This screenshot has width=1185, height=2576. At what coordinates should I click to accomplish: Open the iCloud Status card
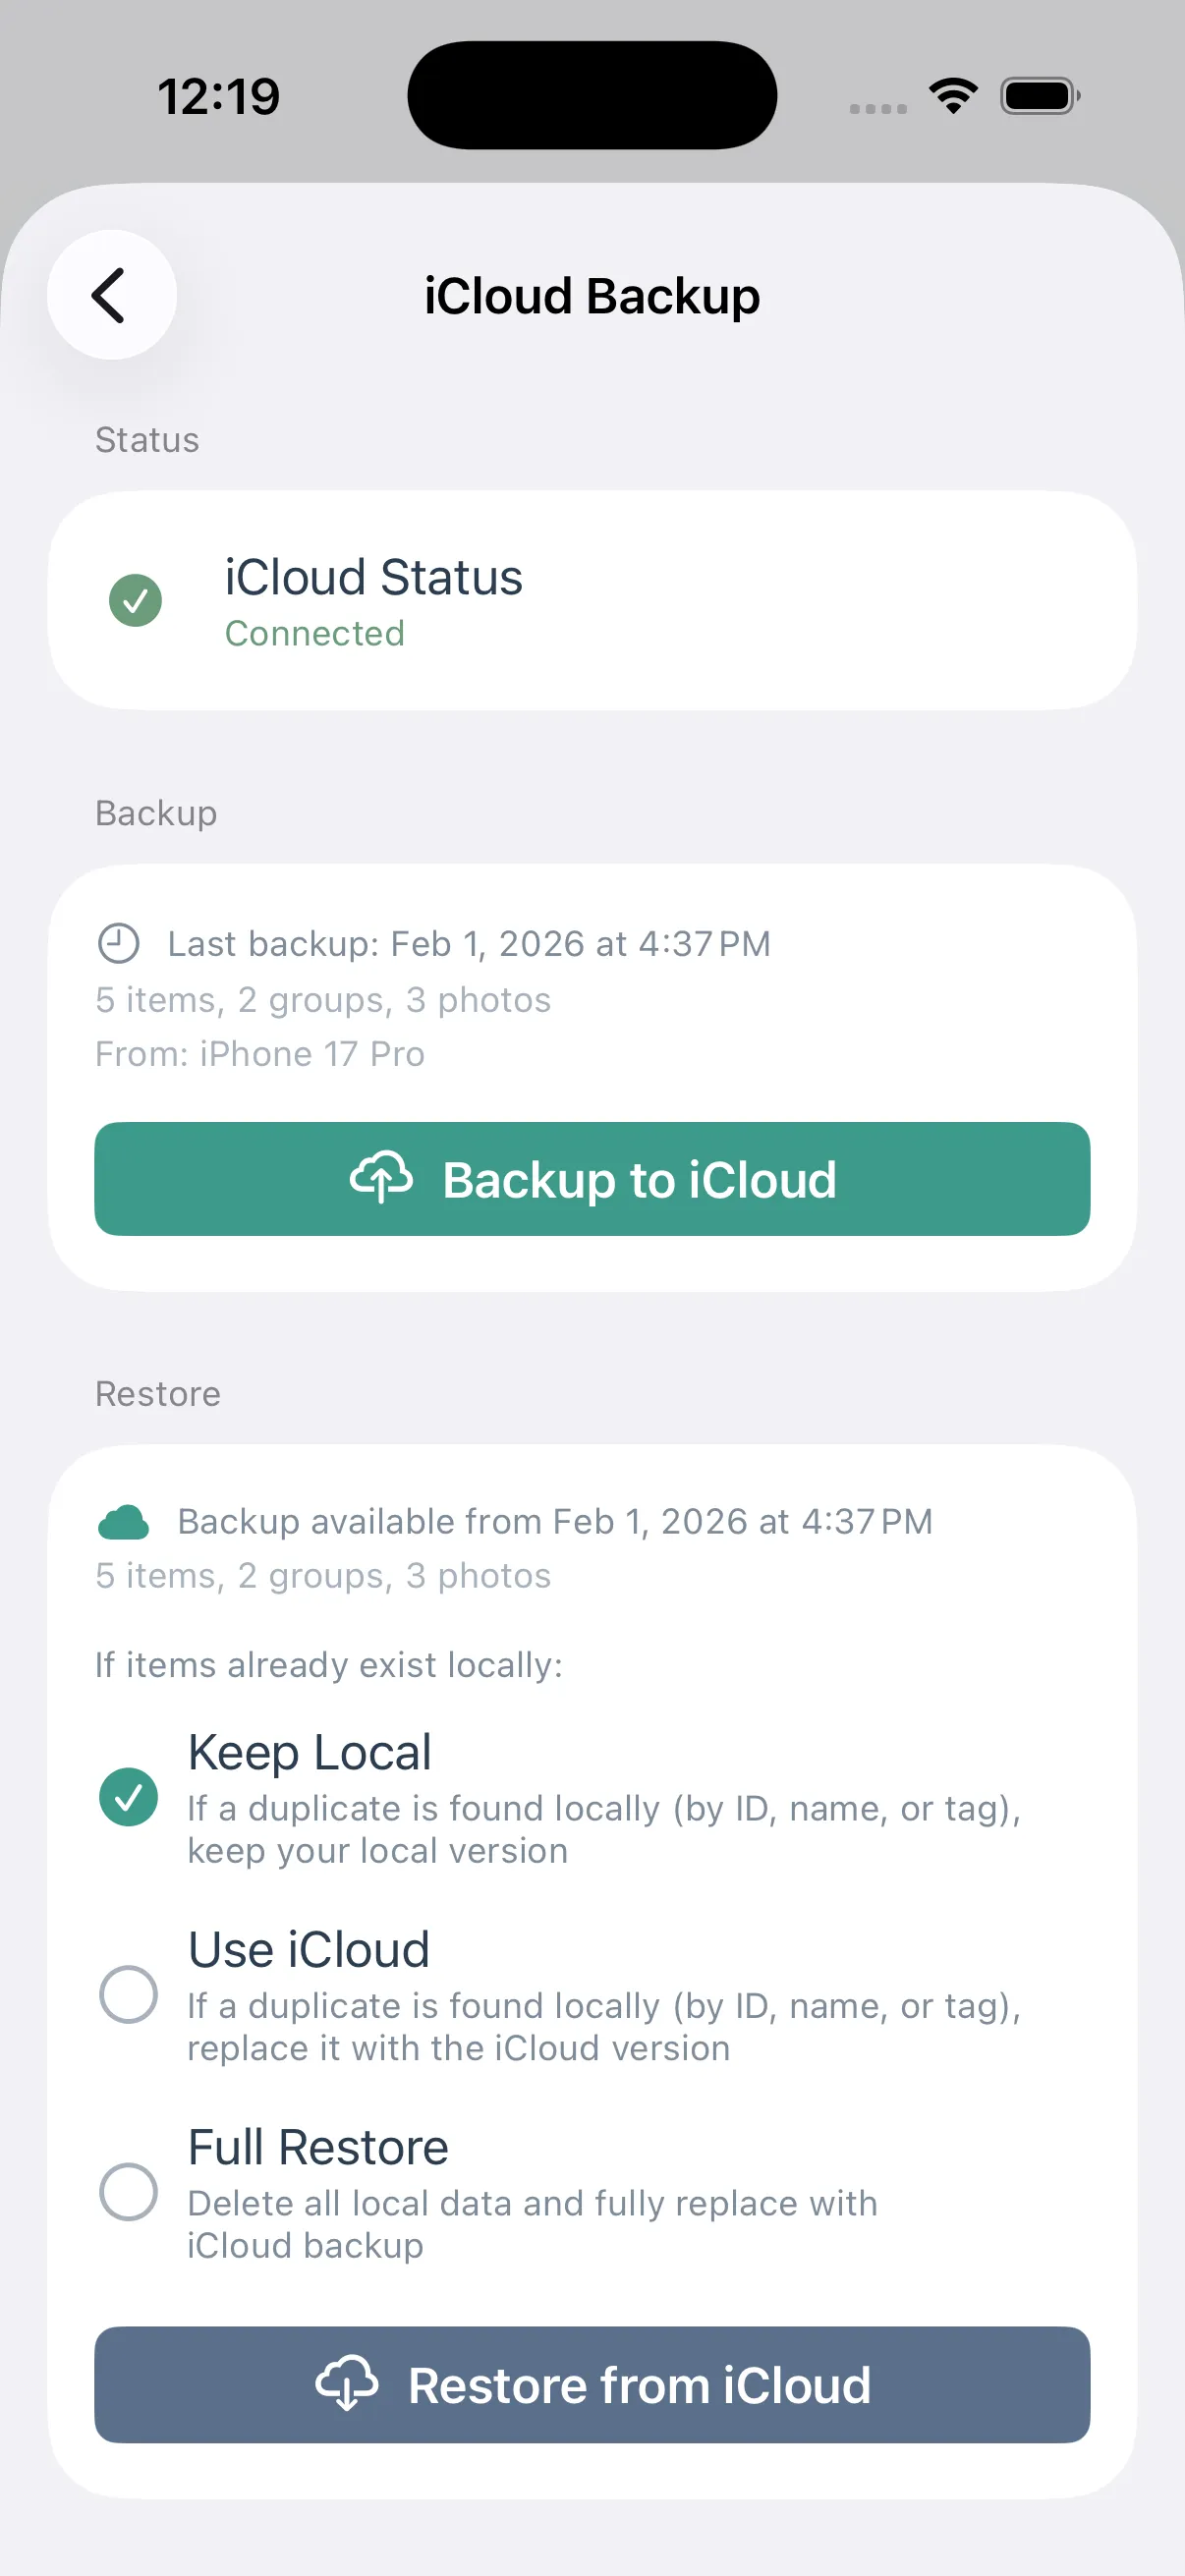pos(592,599)
